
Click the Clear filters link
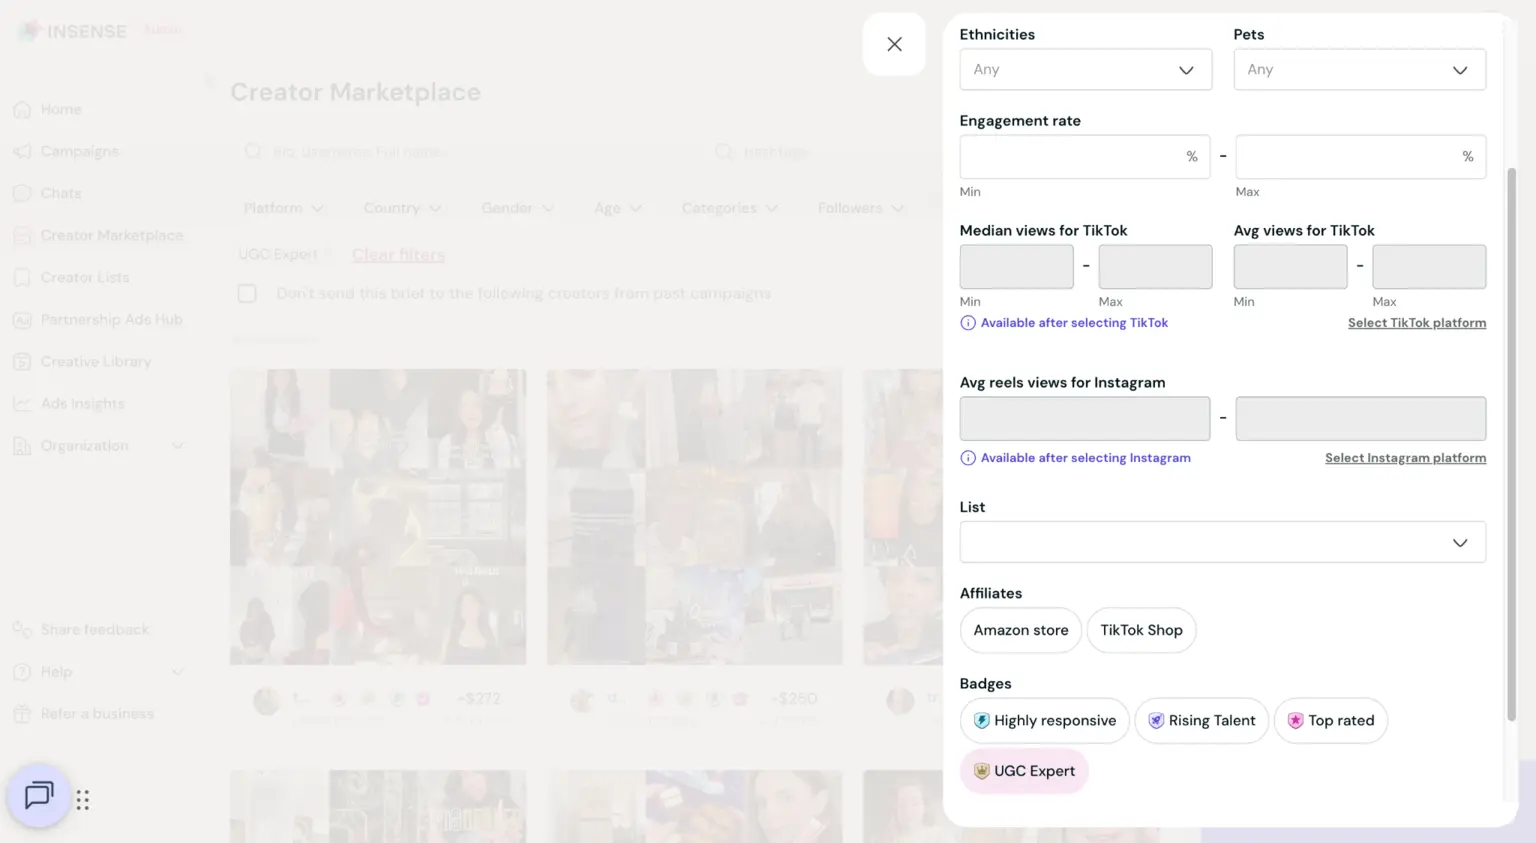(x=398, y=255)
